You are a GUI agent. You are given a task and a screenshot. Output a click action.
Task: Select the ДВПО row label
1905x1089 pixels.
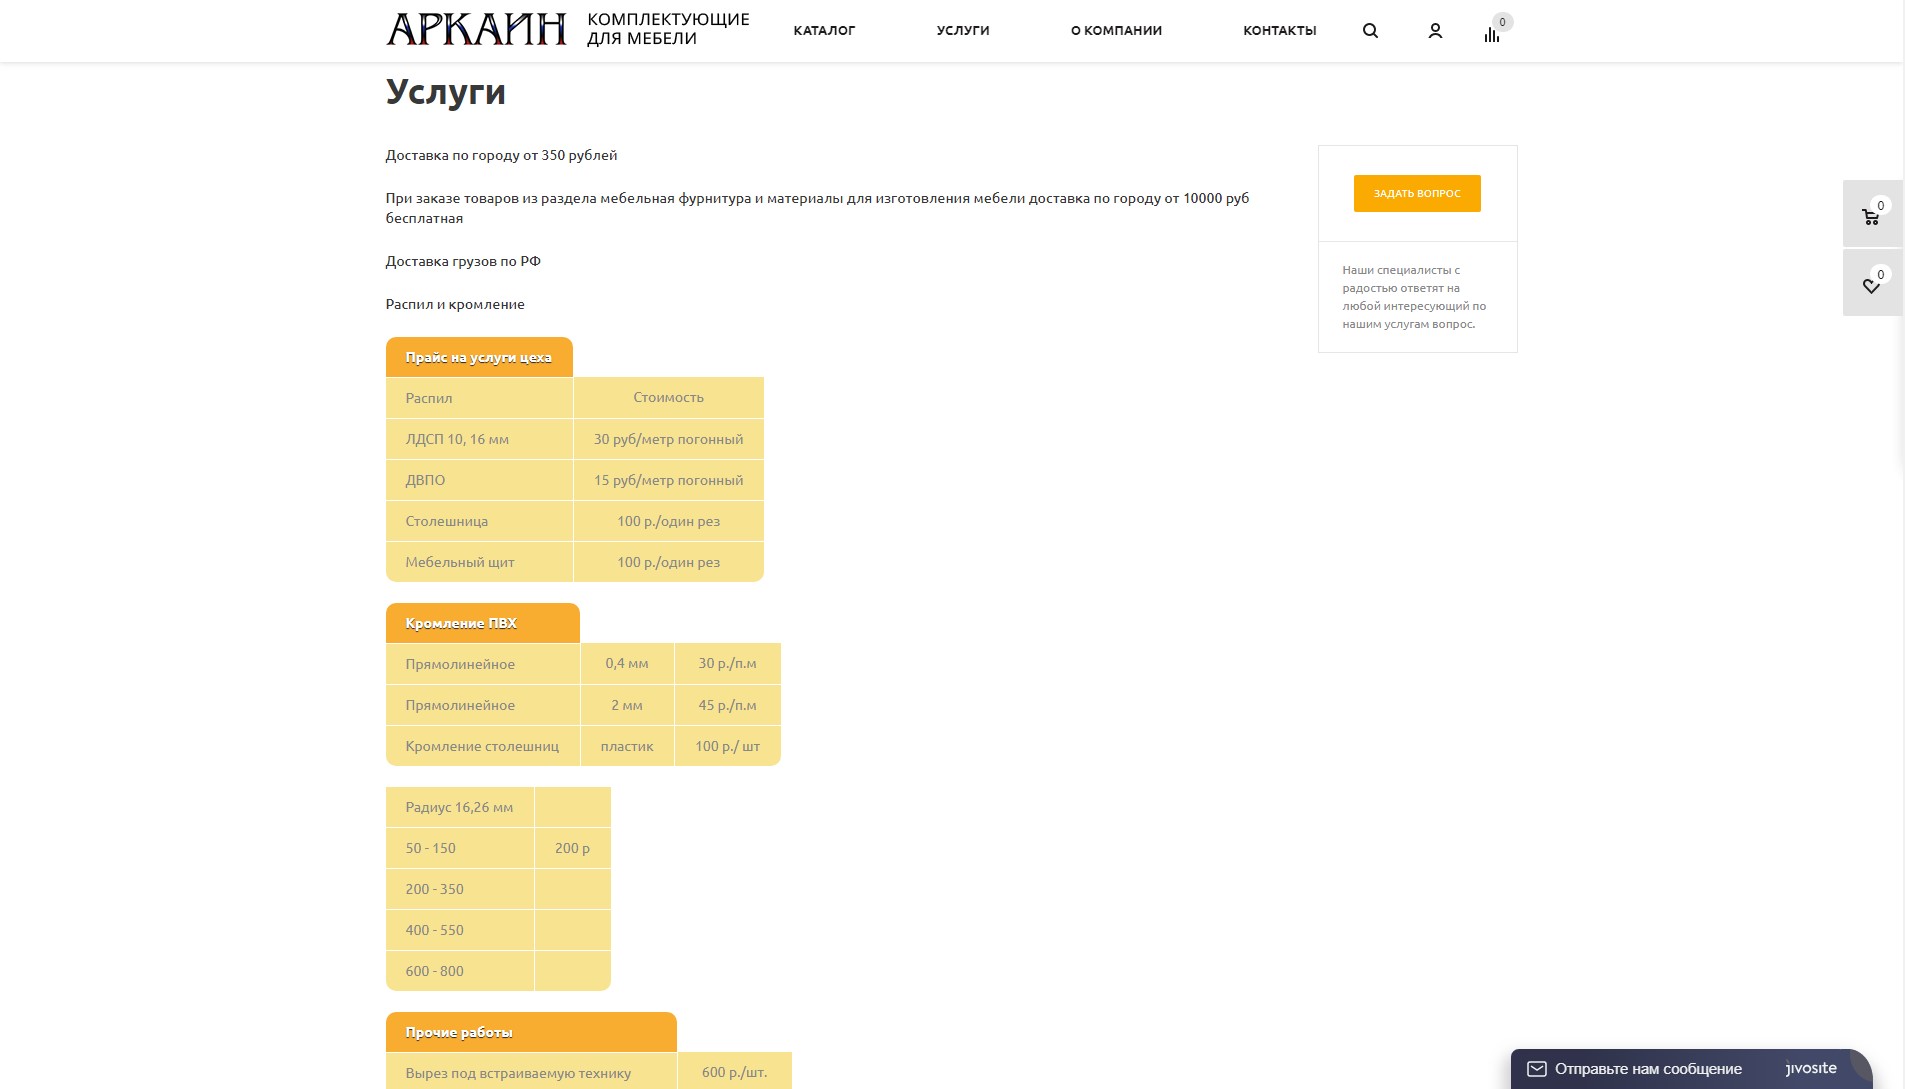point(479,480)
